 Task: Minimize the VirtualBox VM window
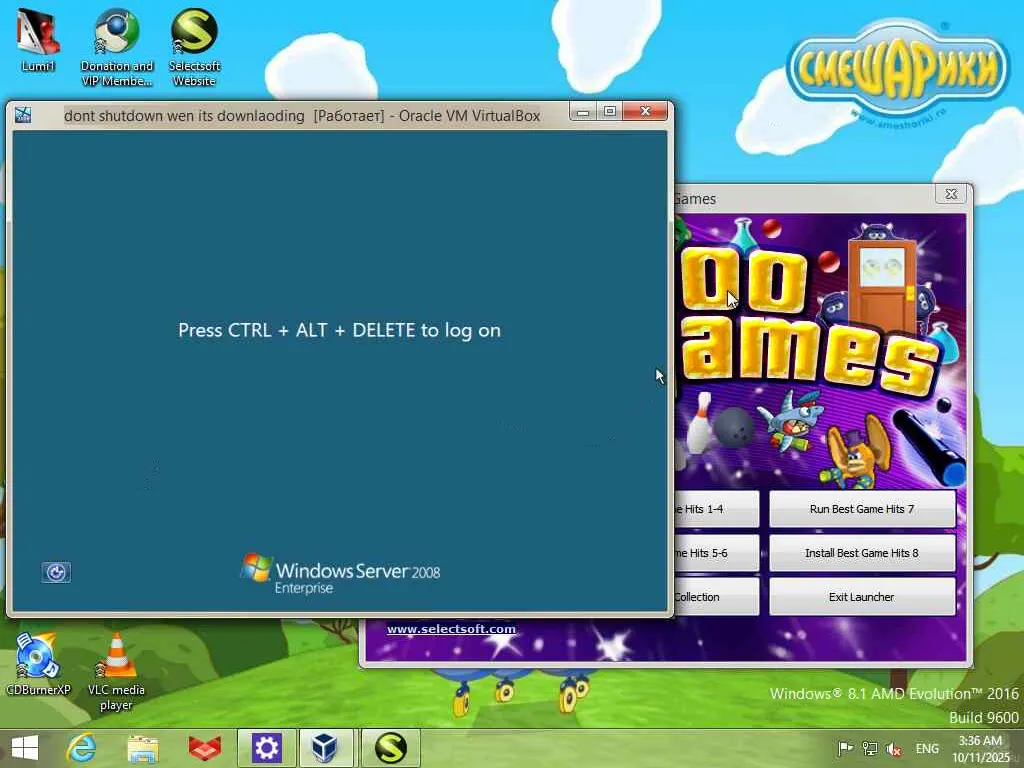coord(583,112)
